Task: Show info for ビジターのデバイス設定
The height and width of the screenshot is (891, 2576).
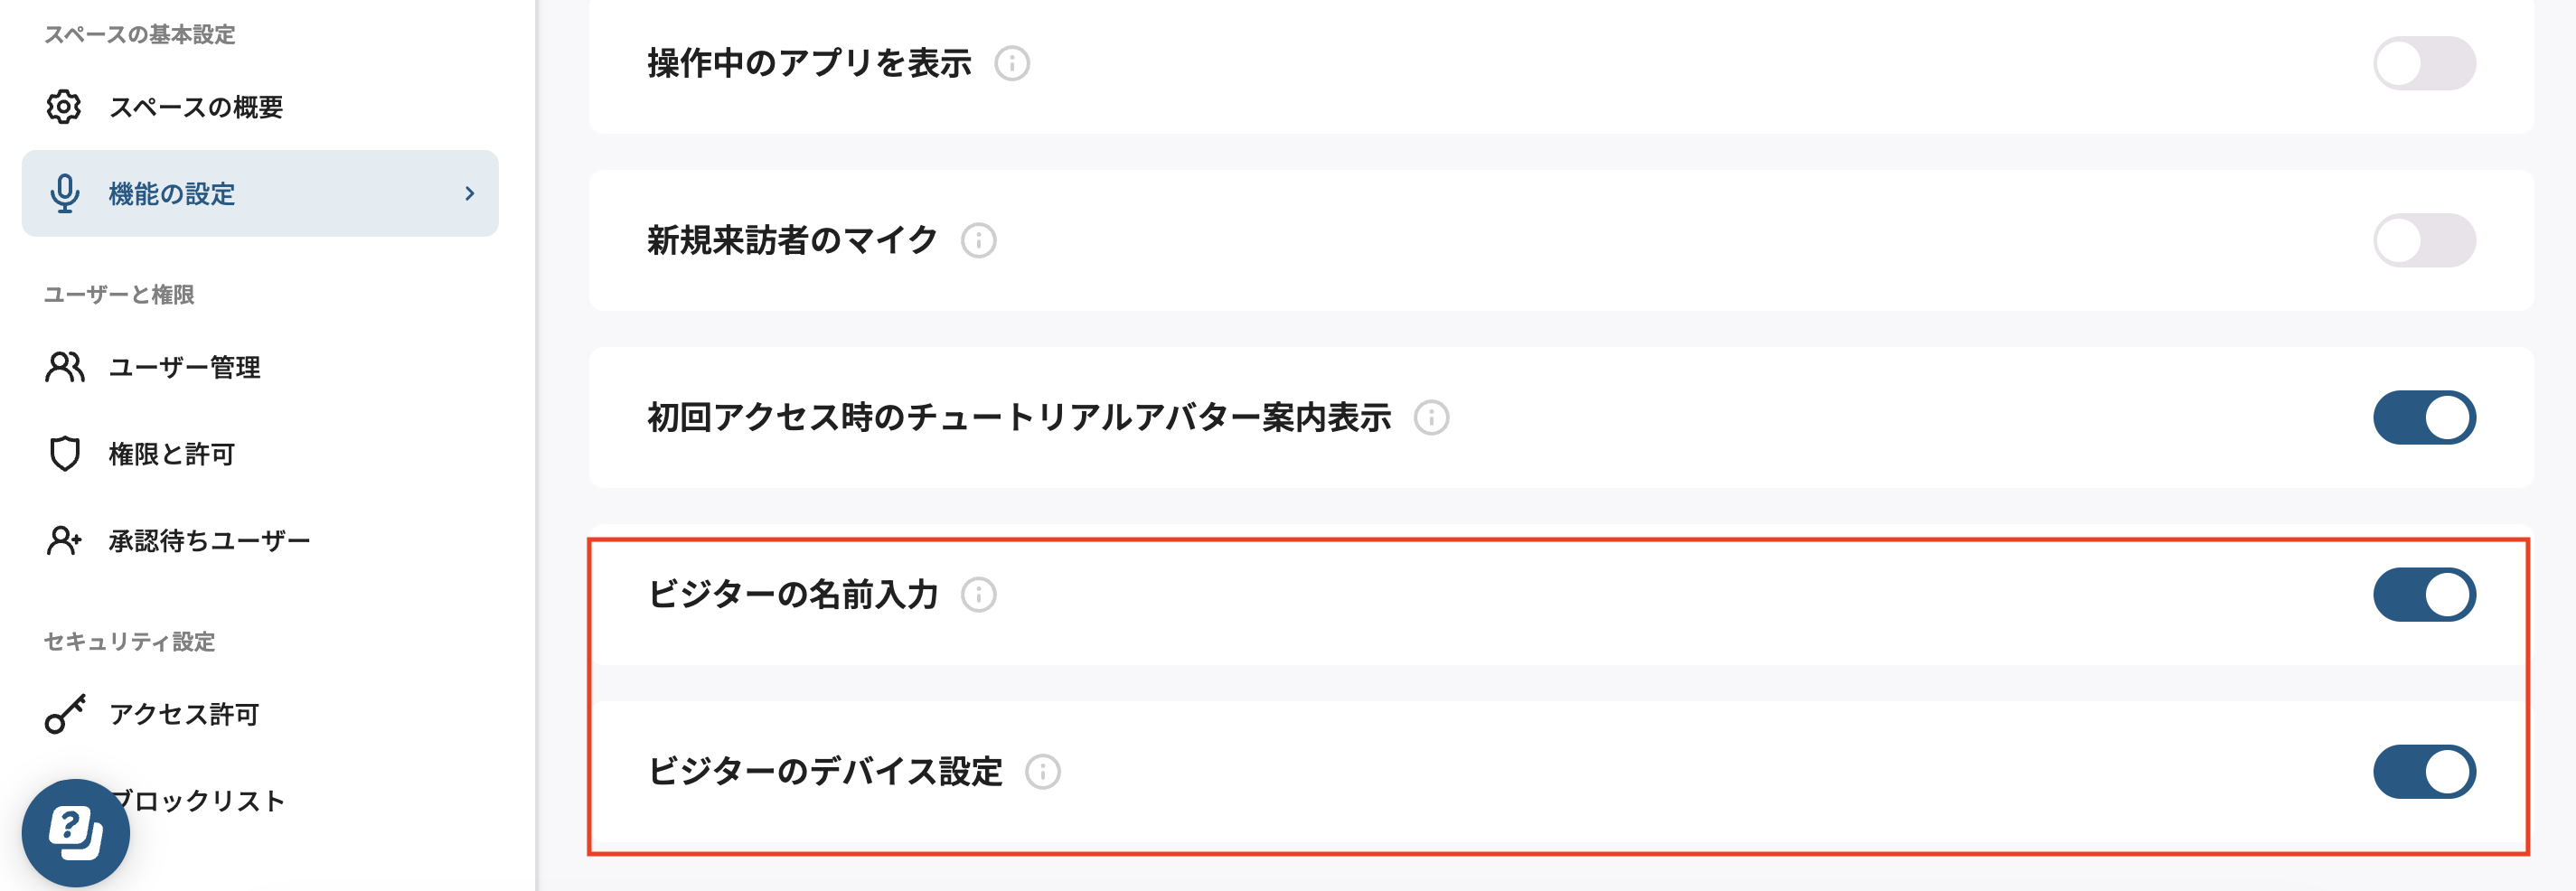Action: [1042, 772]
